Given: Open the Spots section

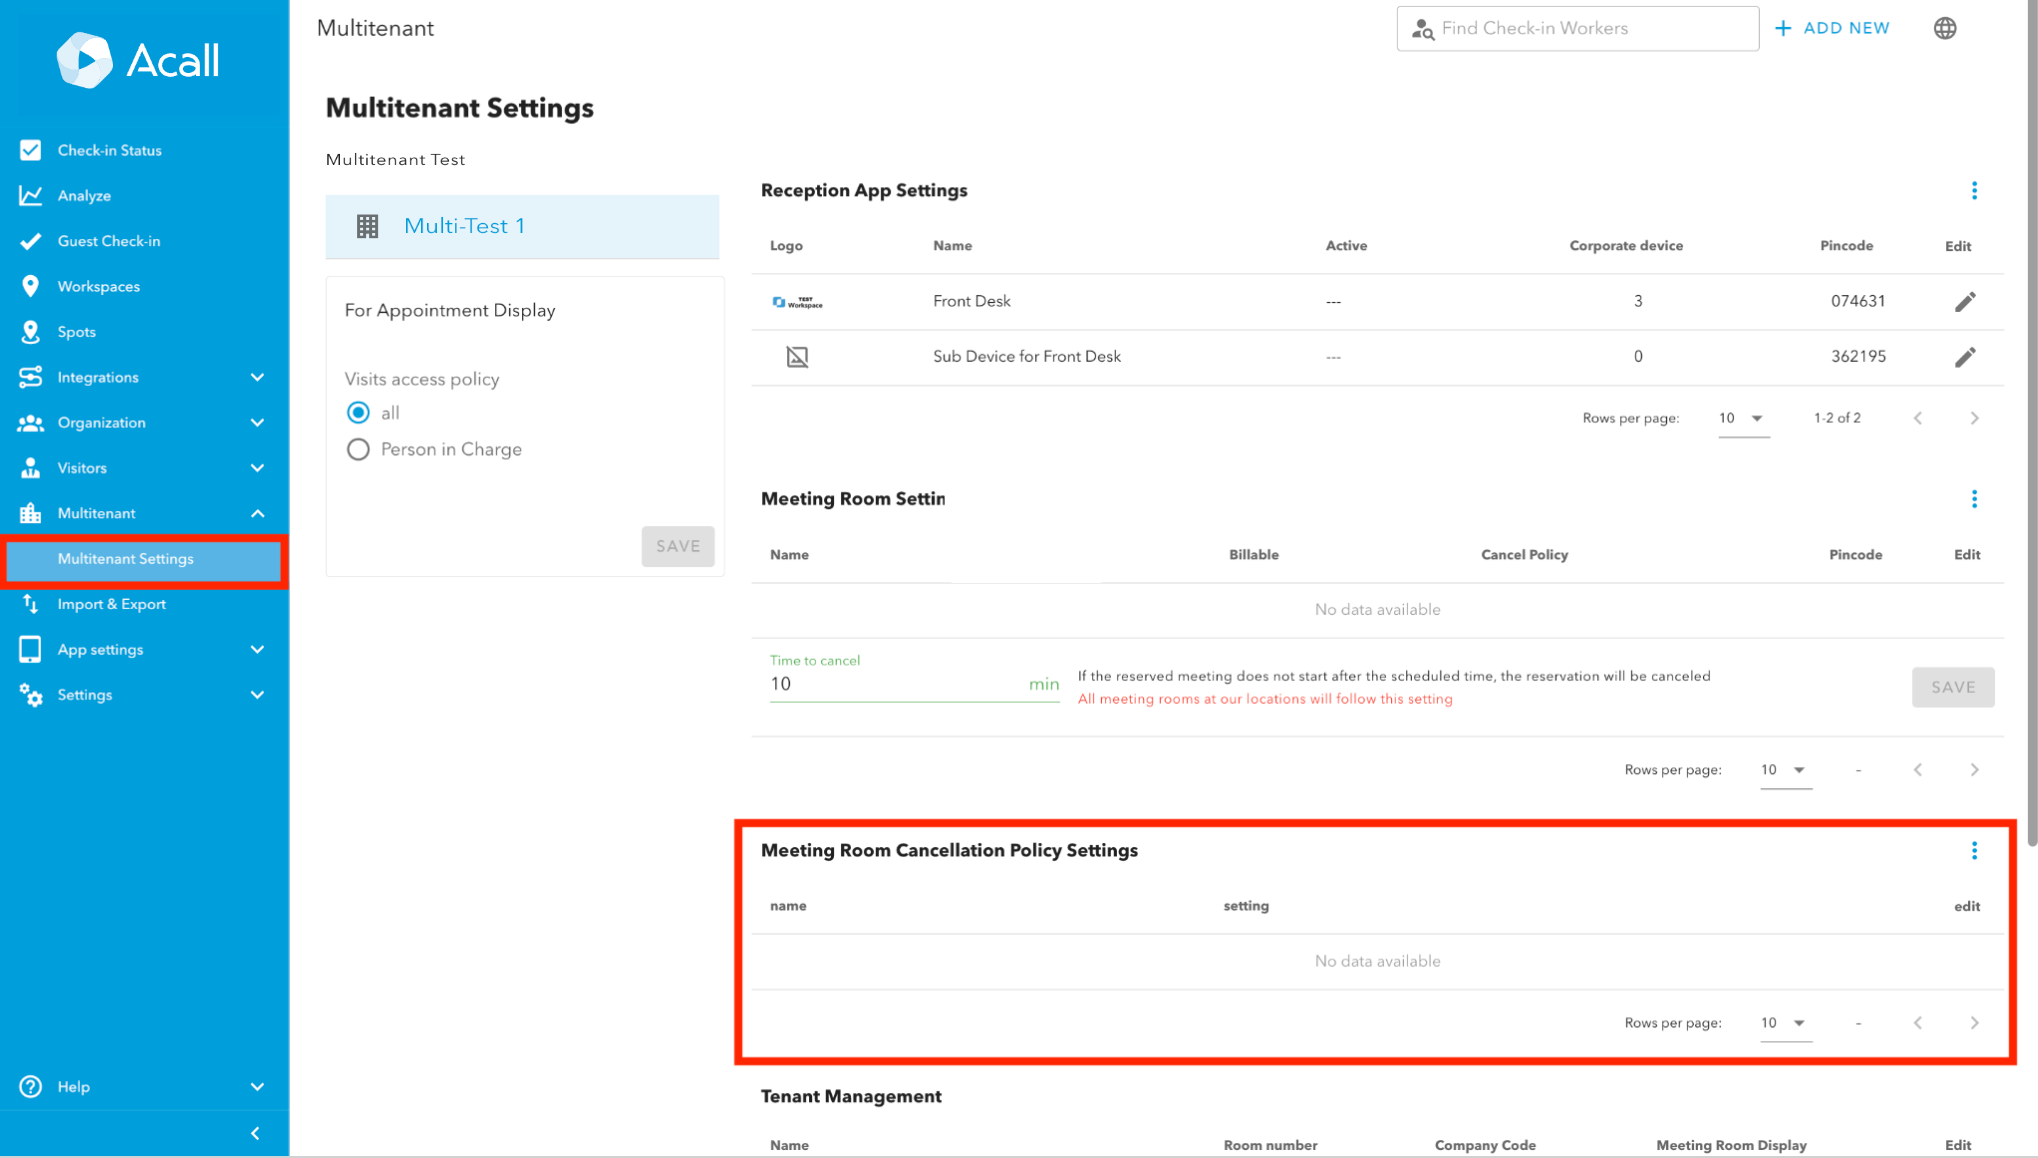Looking at the screenshot, I should (x=78, y=332).
